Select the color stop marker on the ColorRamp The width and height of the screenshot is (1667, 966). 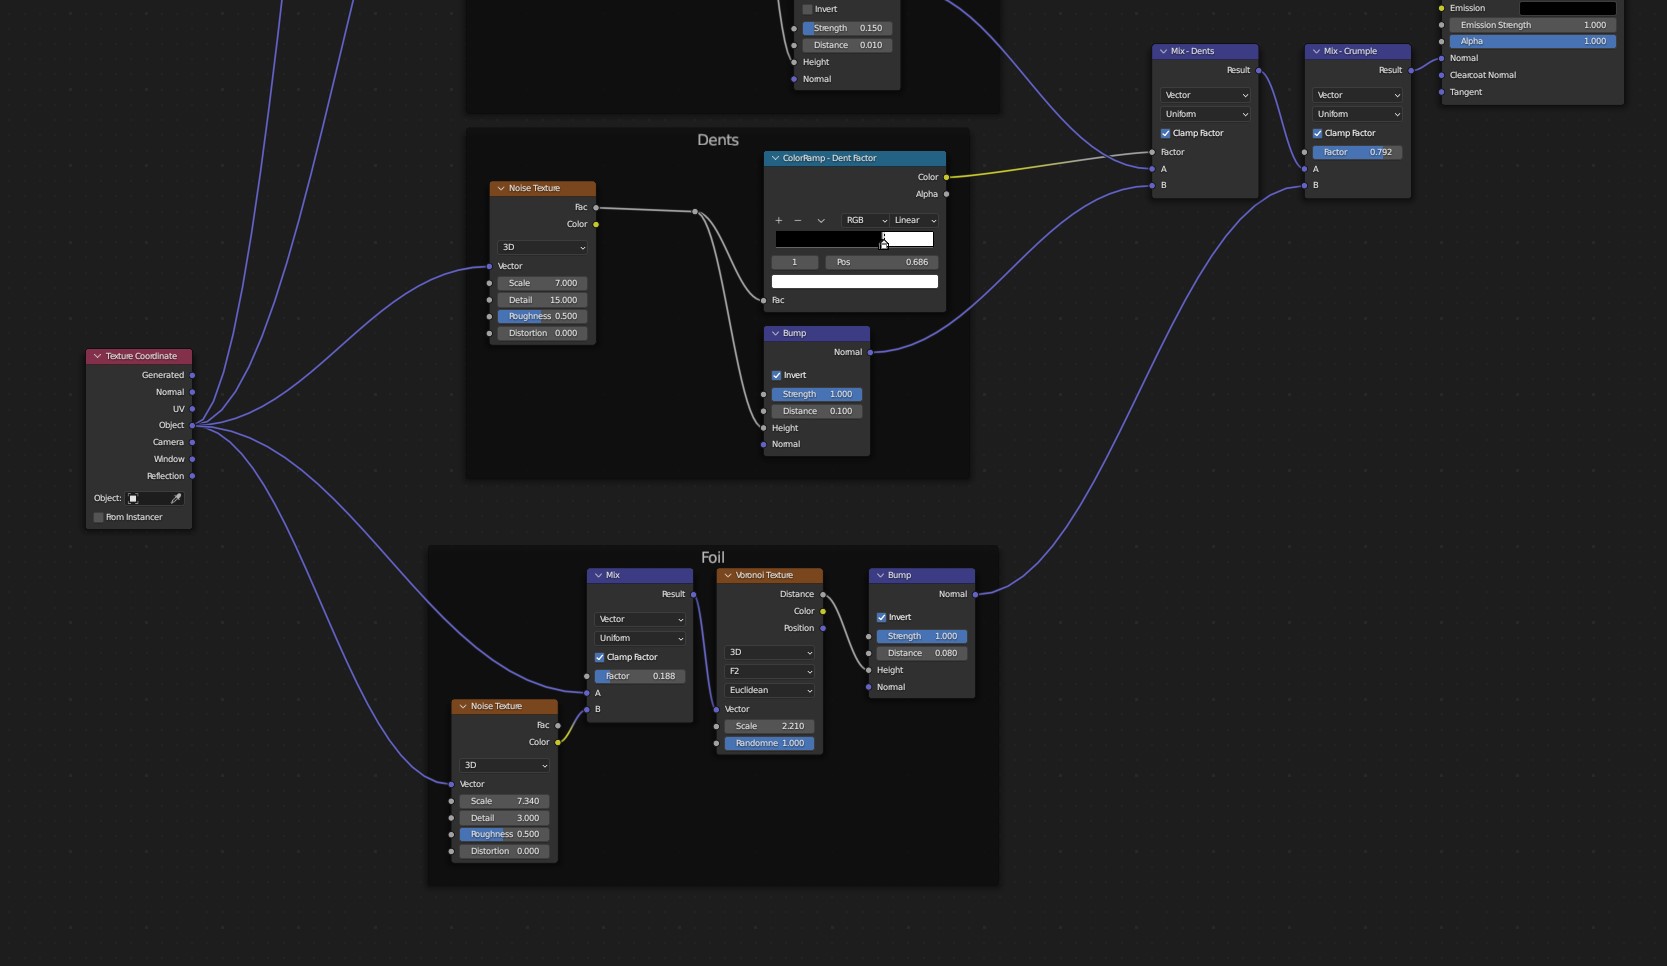[x=884, y=243]
